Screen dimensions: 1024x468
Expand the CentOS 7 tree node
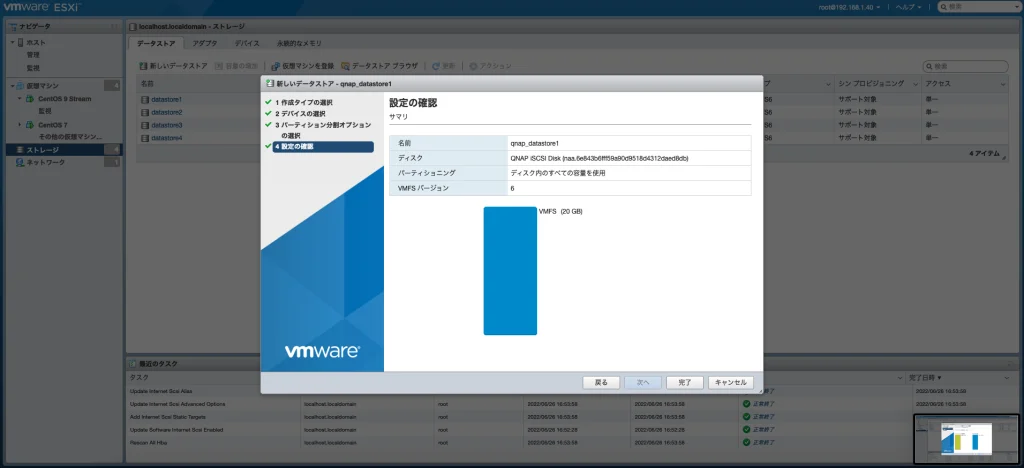click(x=20, y=124)
